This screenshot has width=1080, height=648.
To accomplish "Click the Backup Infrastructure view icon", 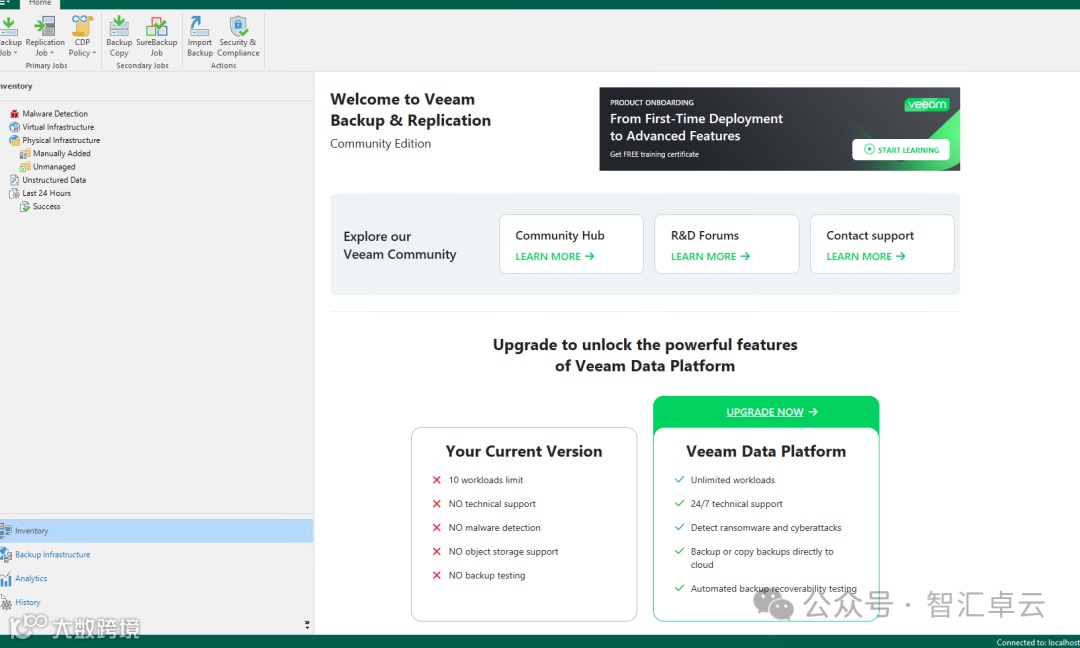I will coord(6,554).
